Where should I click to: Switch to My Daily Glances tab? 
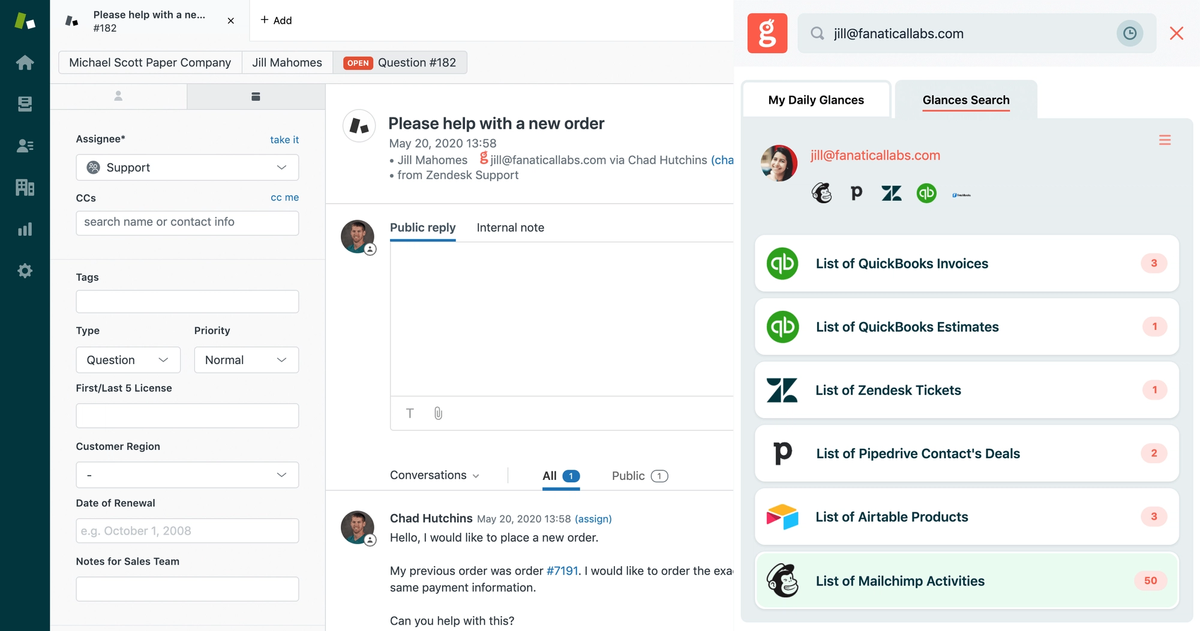(816, 99)
